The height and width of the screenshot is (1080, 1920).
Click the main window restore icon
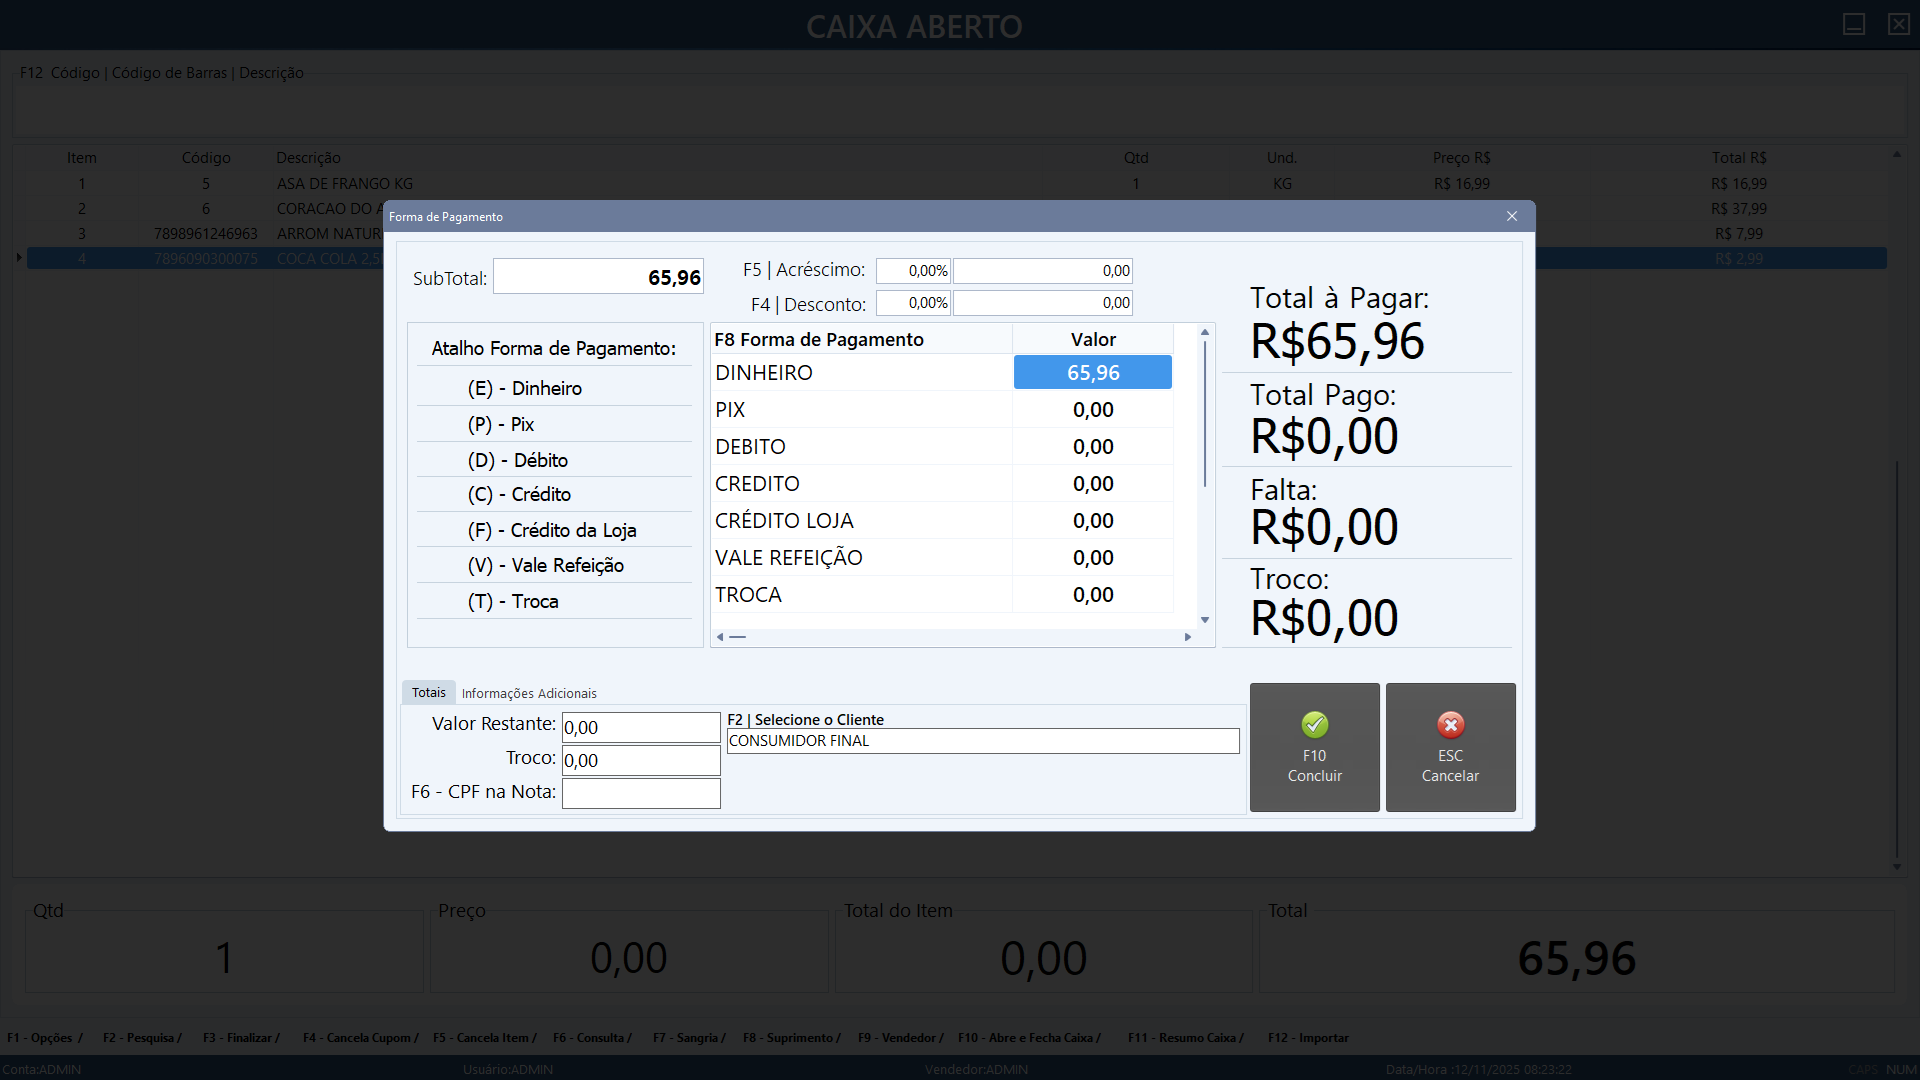(x=1853, y=24)
